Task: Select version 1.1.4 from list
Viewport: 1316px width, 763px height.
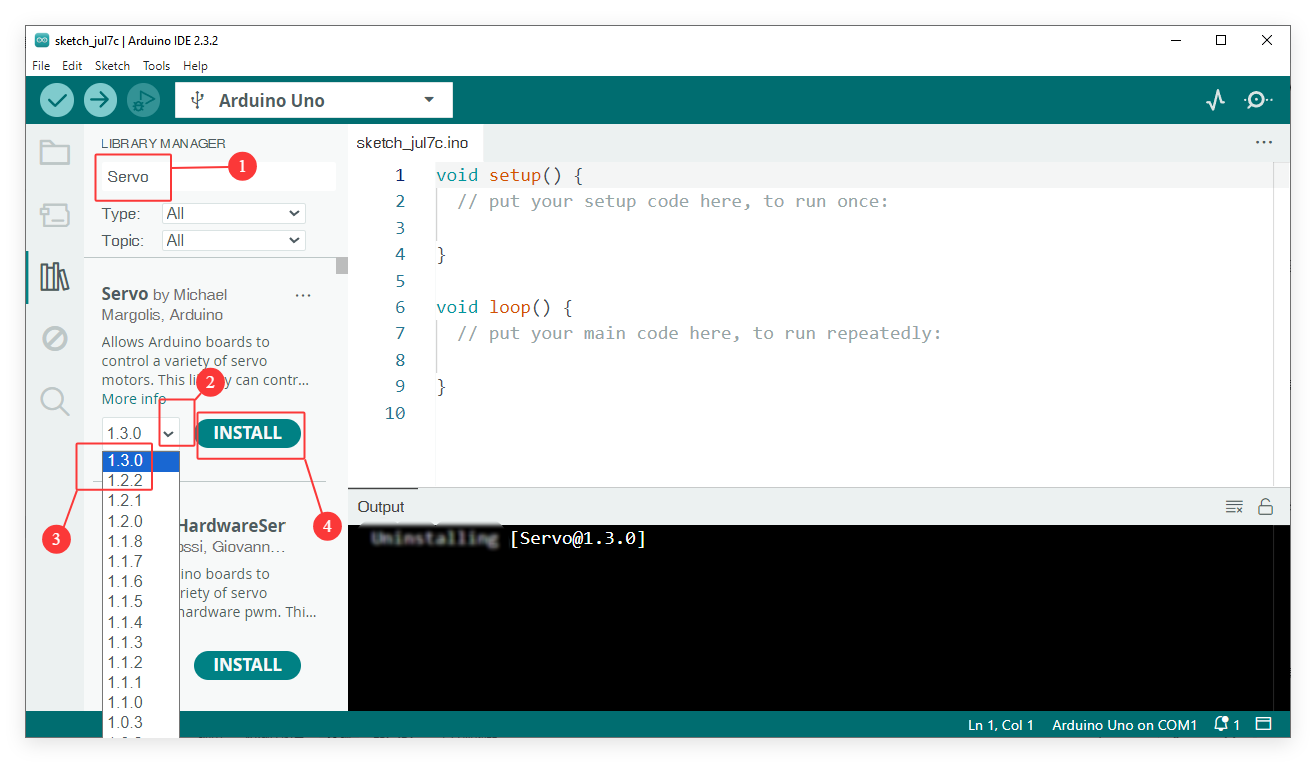Action: (141, 622)
